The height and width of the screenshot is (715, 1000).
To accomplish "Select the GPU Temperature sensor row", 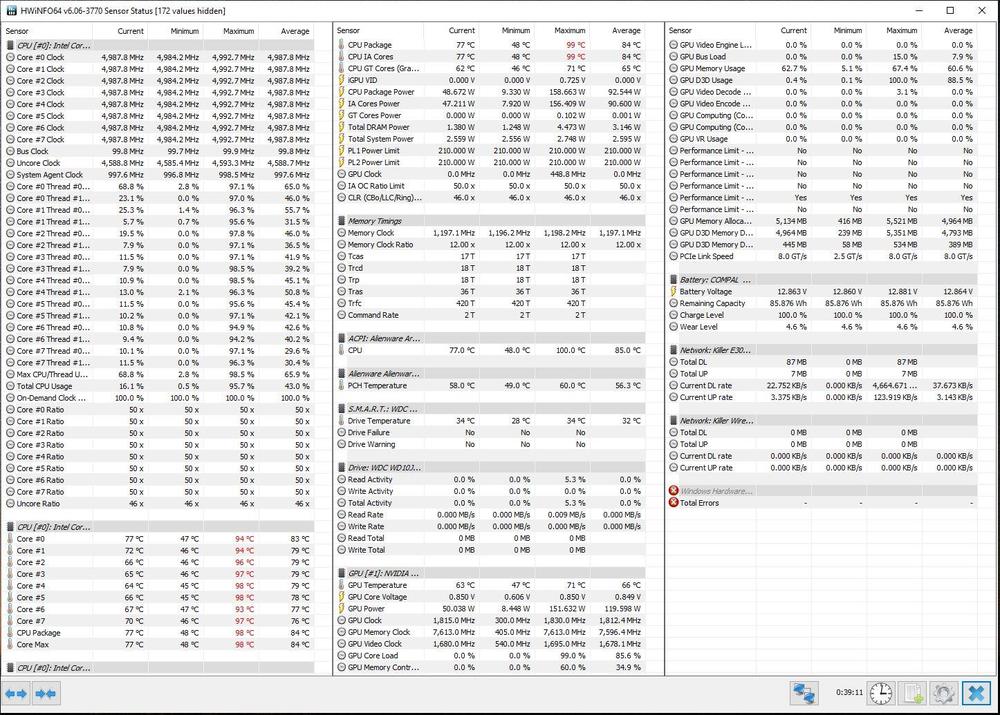I will tap(378, 585).
